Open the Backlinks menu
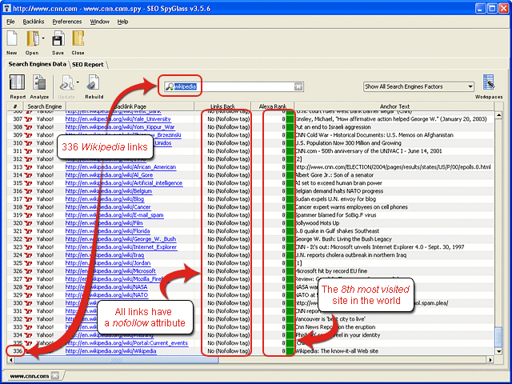 pyautogui.click(x=33, y=22)
